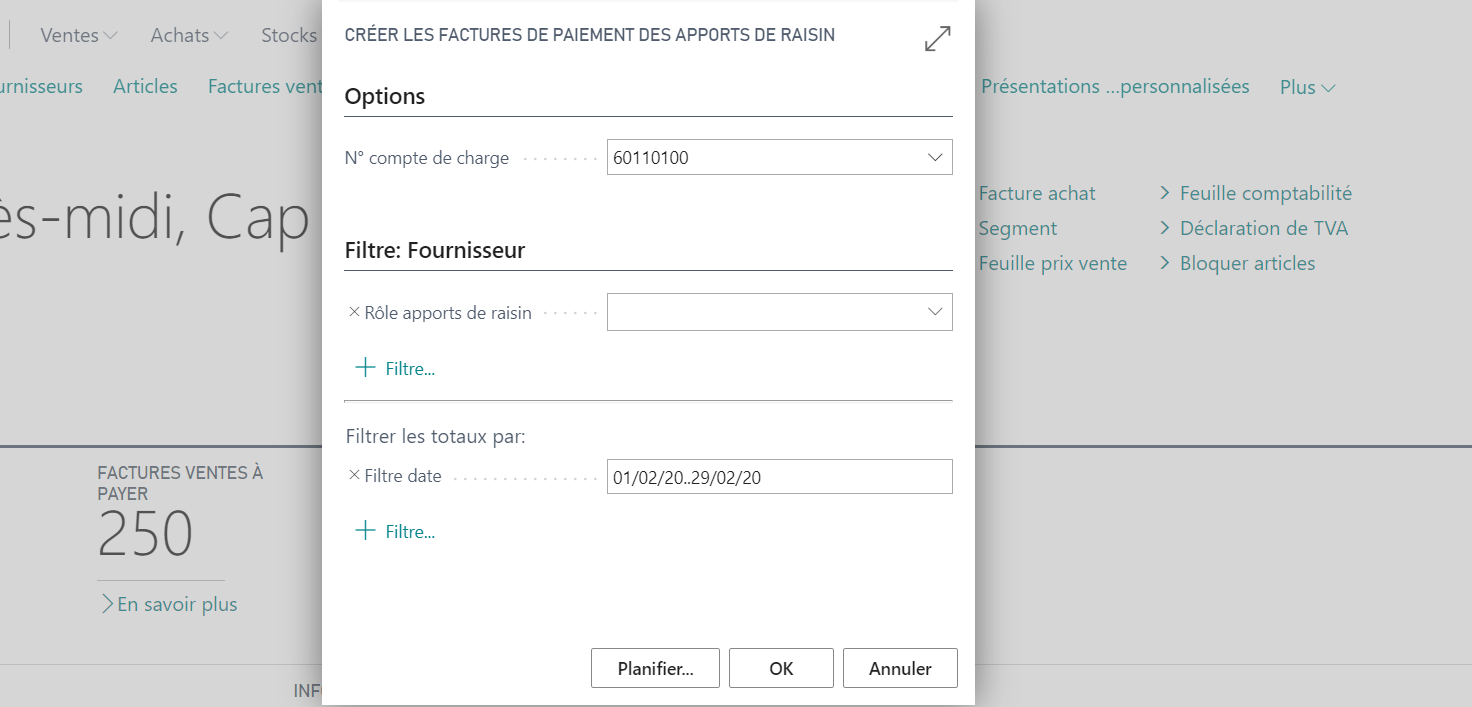Click the Filtre: Fournisseur heading

point(435,250)
